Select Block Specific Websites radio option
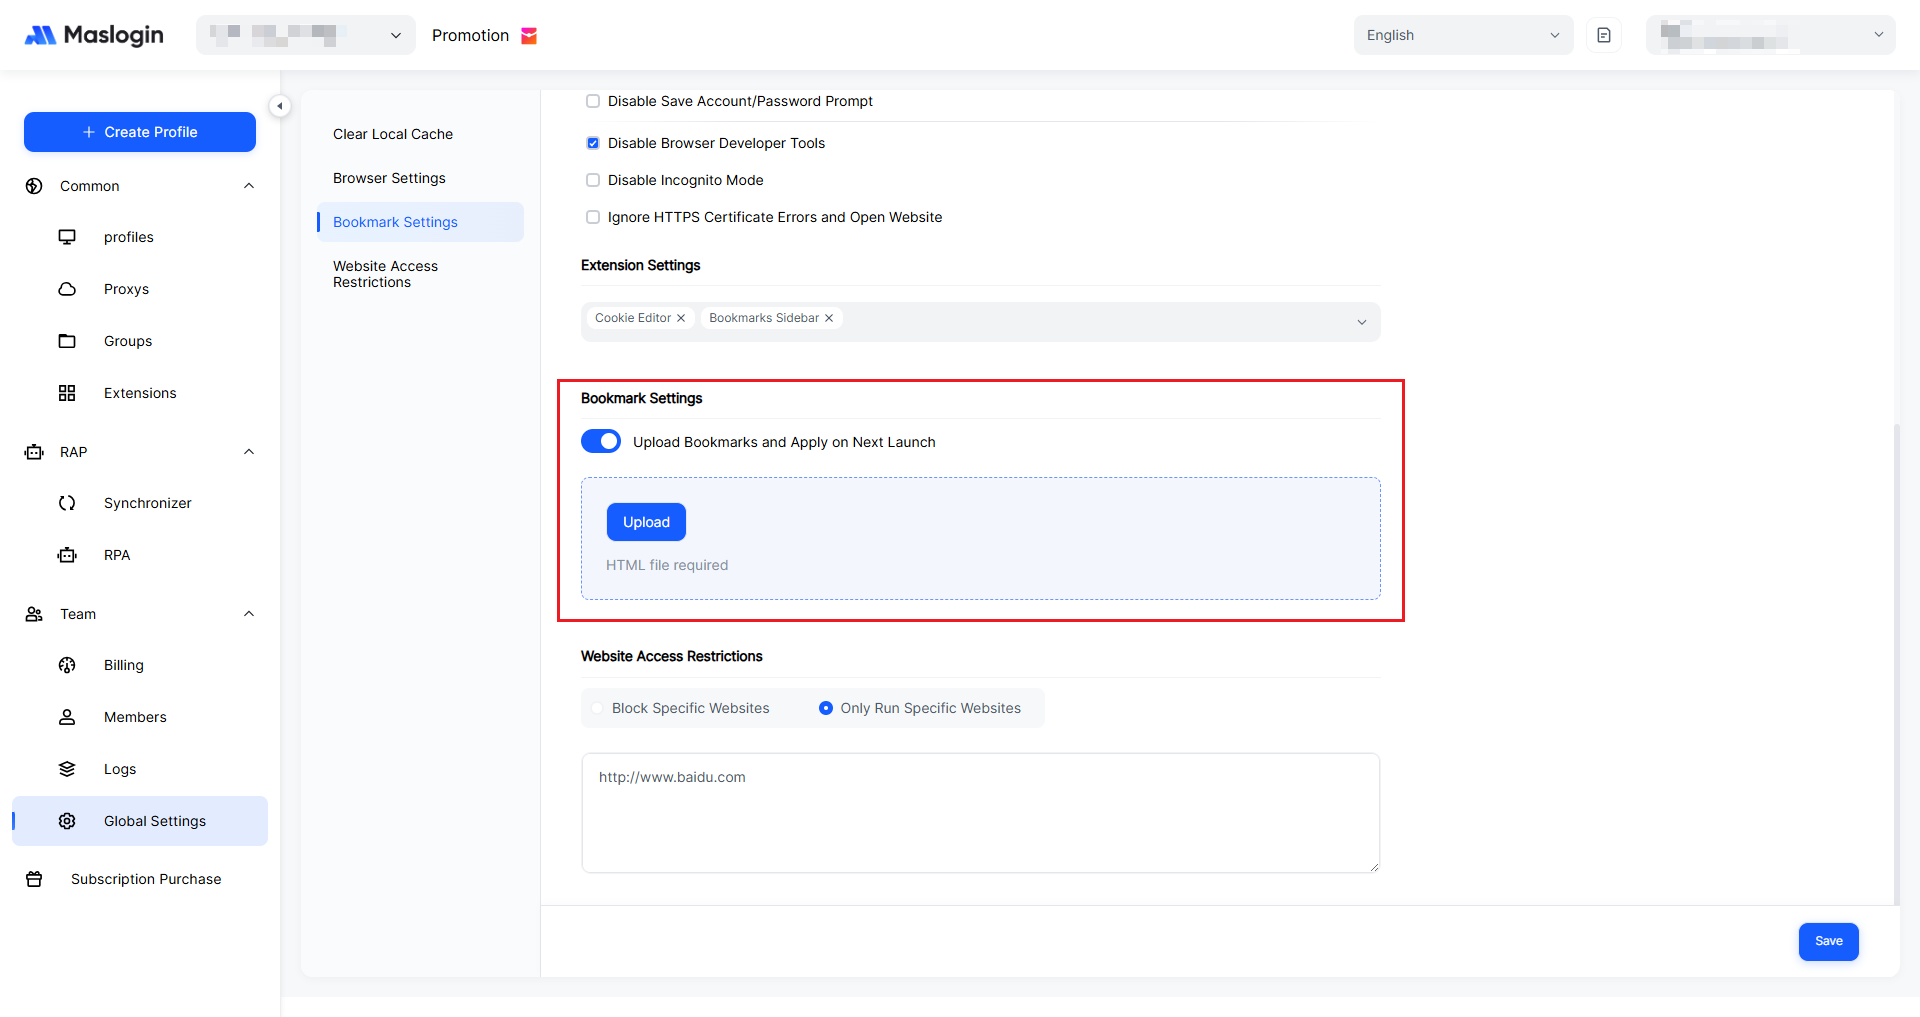This screenshot has height=1017, width=1920. [598, 708]
